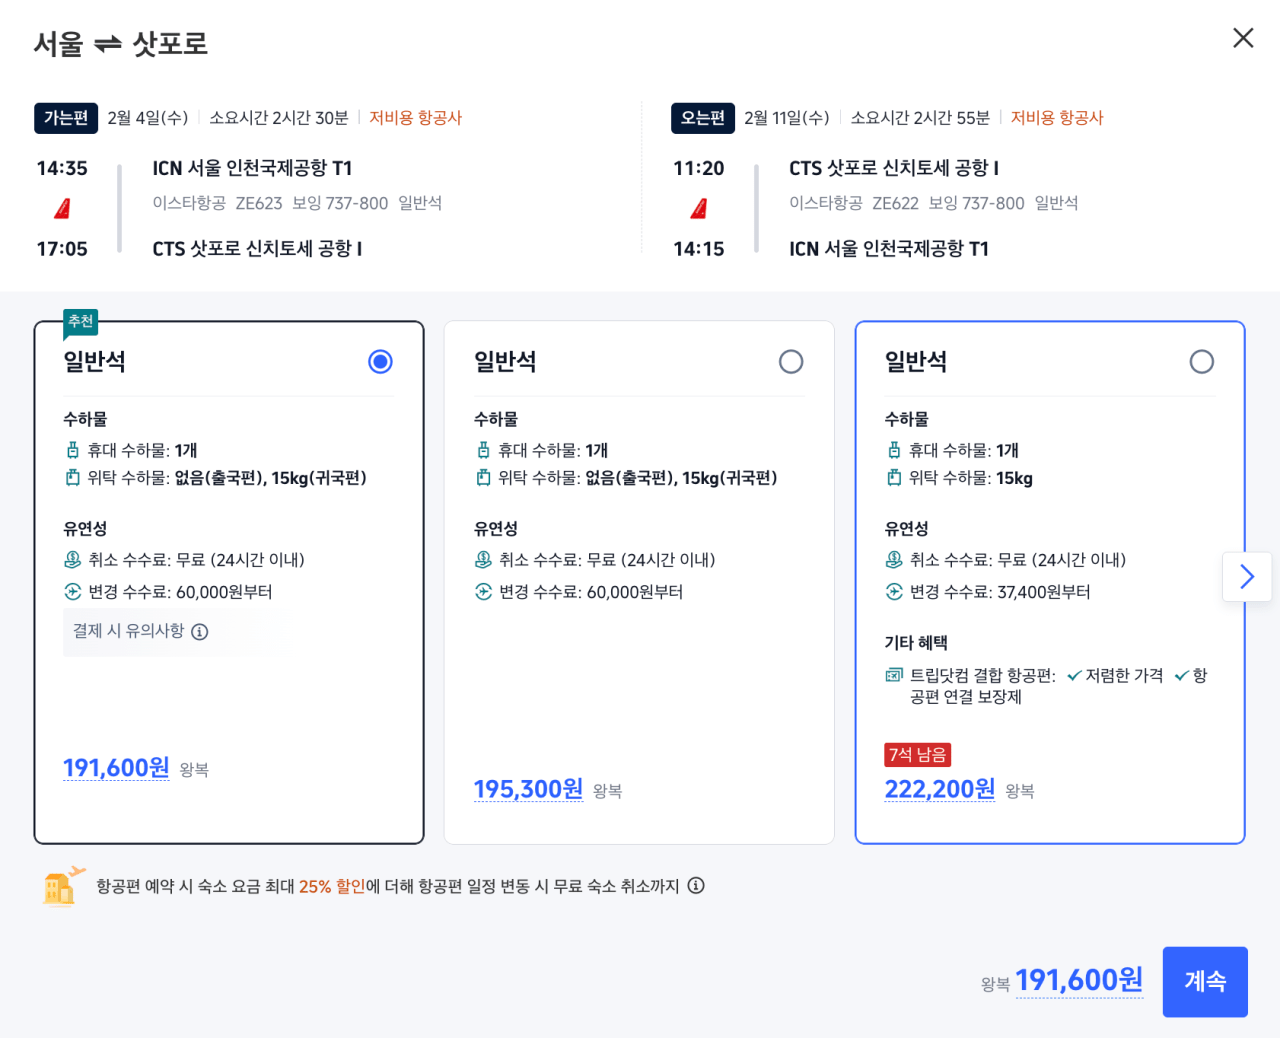Click the 가는편 departure tab label
The width and height of the screenshot is (1280, 1038).
pyautogui.click(x=65, y=118)
